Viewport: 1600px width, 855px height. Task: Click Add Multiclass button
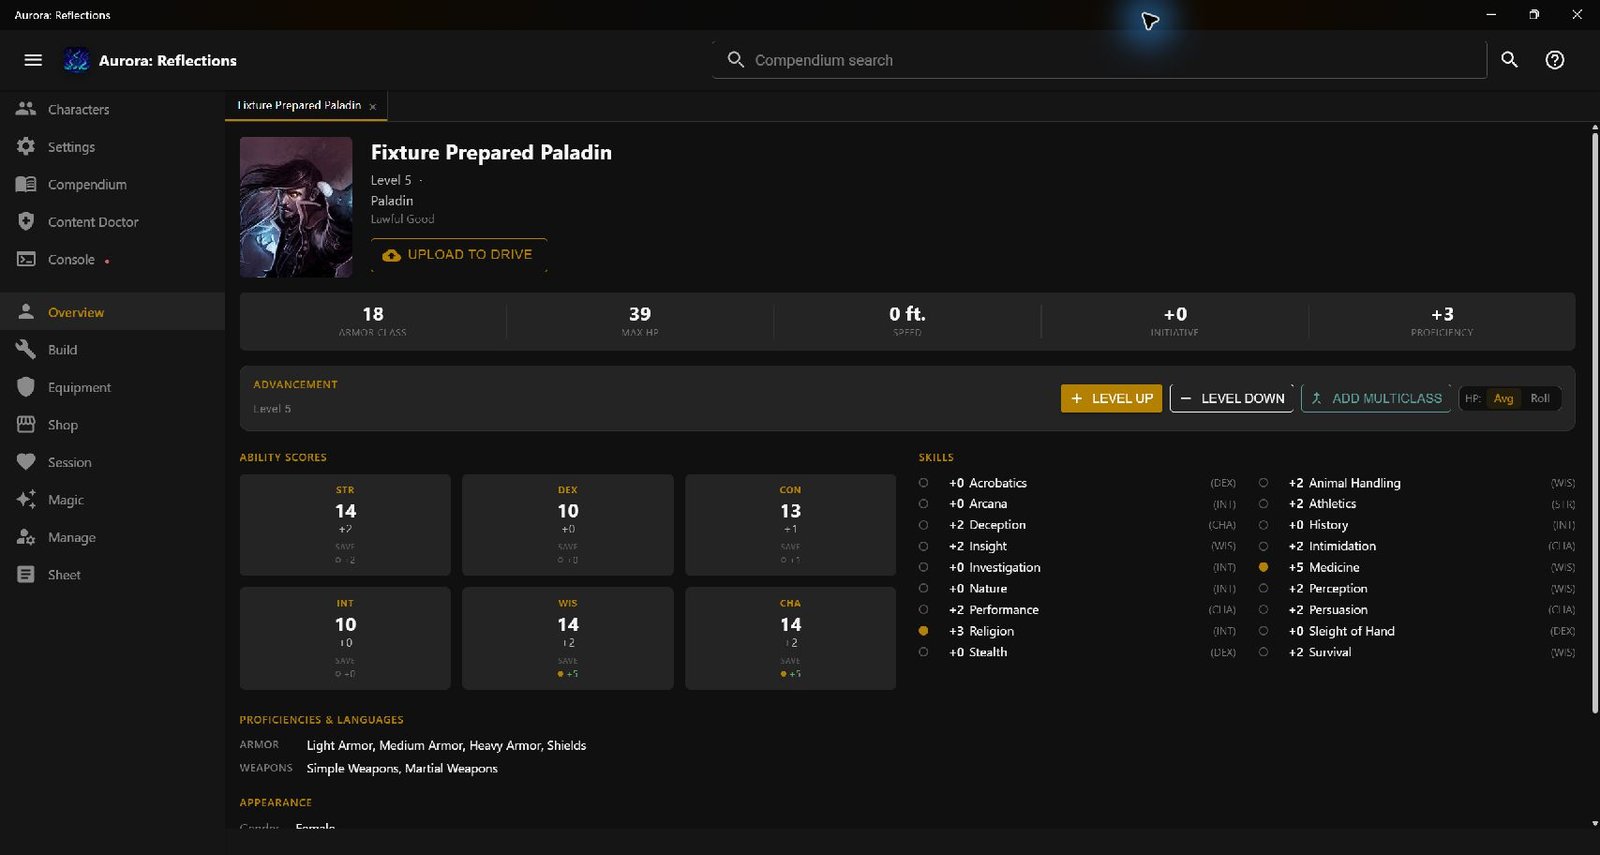tap(1376, 398)
